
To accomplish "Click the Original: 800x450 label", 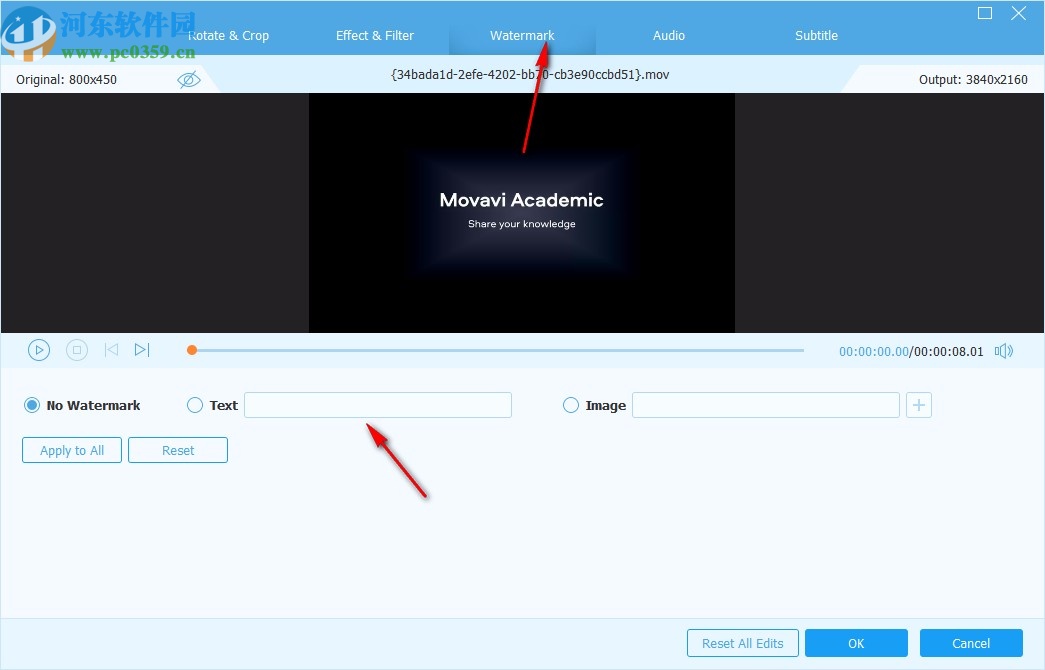I will click(x=67, y=80).
